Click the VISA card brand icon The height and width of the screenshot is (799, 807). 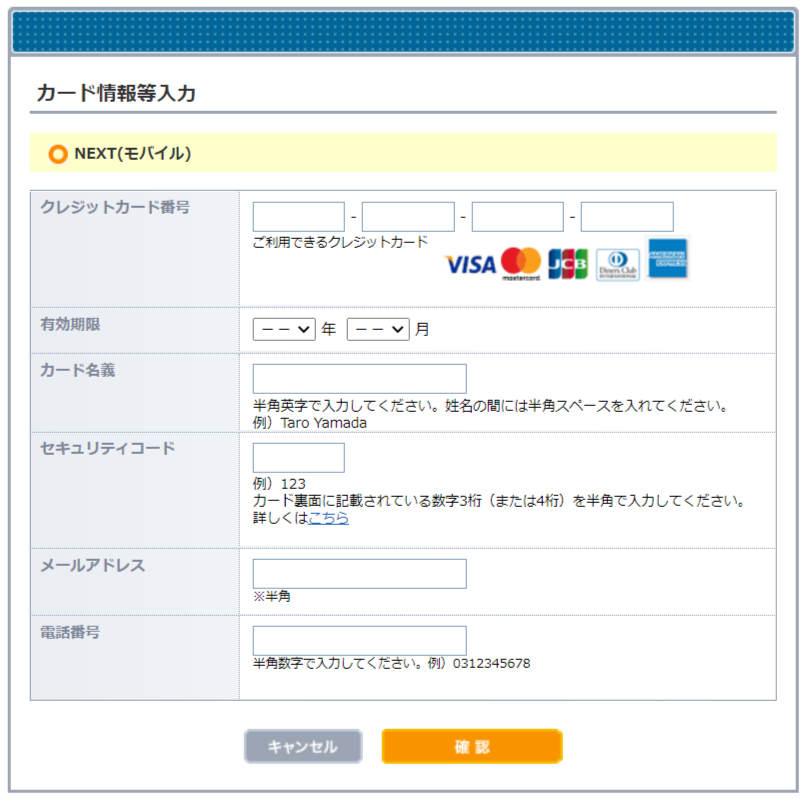[x=469, y=263]
